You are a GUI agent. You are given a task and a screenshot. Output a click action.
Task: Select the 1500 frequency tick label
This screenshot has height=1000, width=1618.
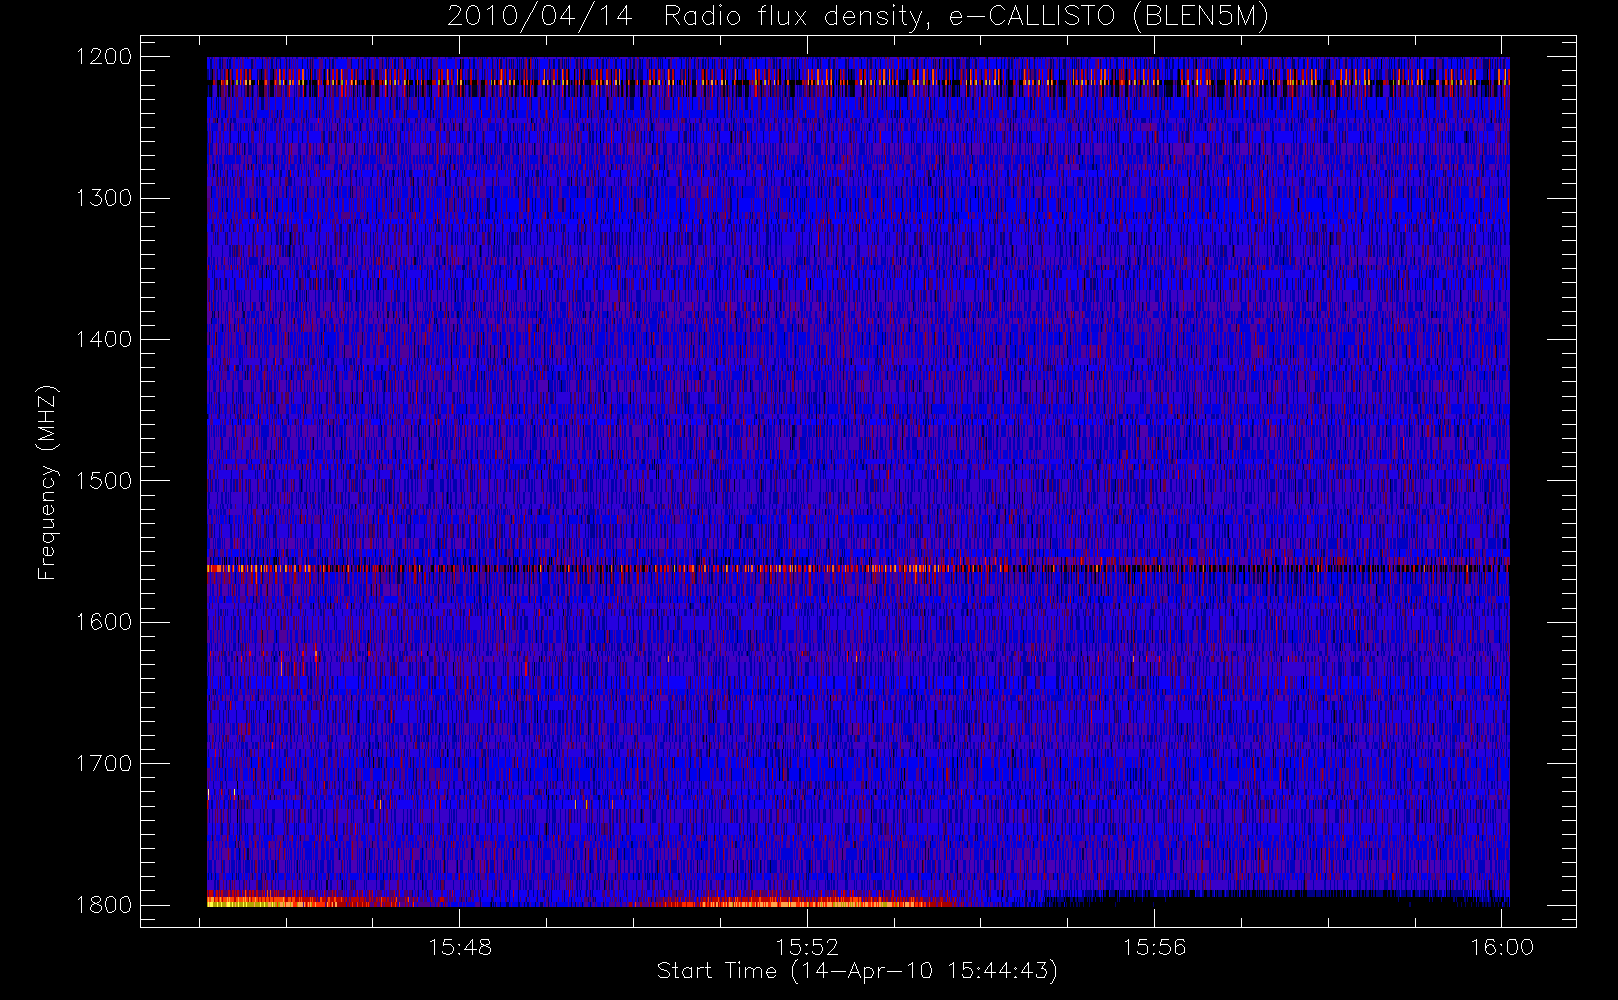(104, 480)
